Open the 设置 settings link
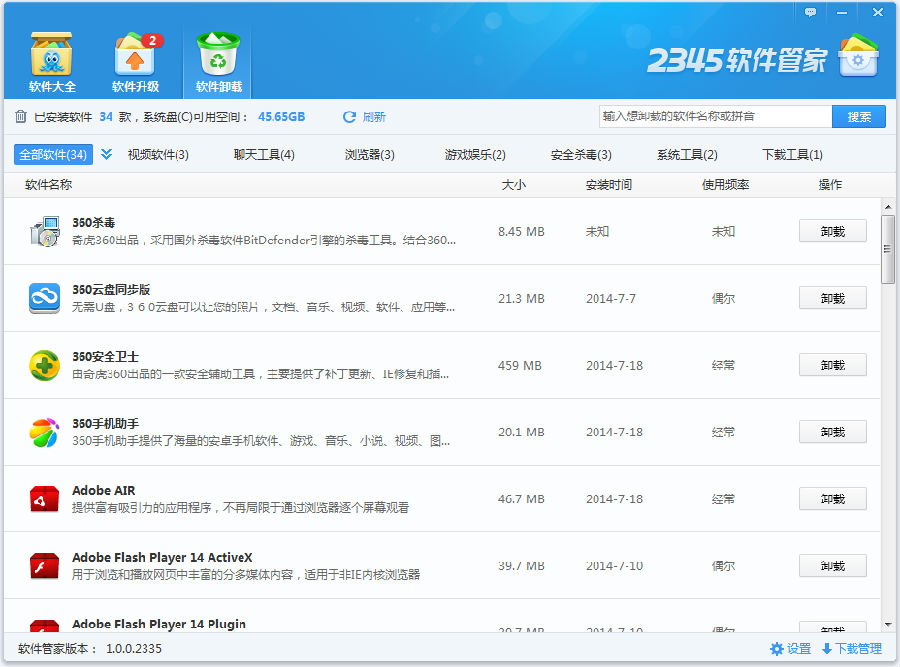The image size is (900, 667). point(799,649)
